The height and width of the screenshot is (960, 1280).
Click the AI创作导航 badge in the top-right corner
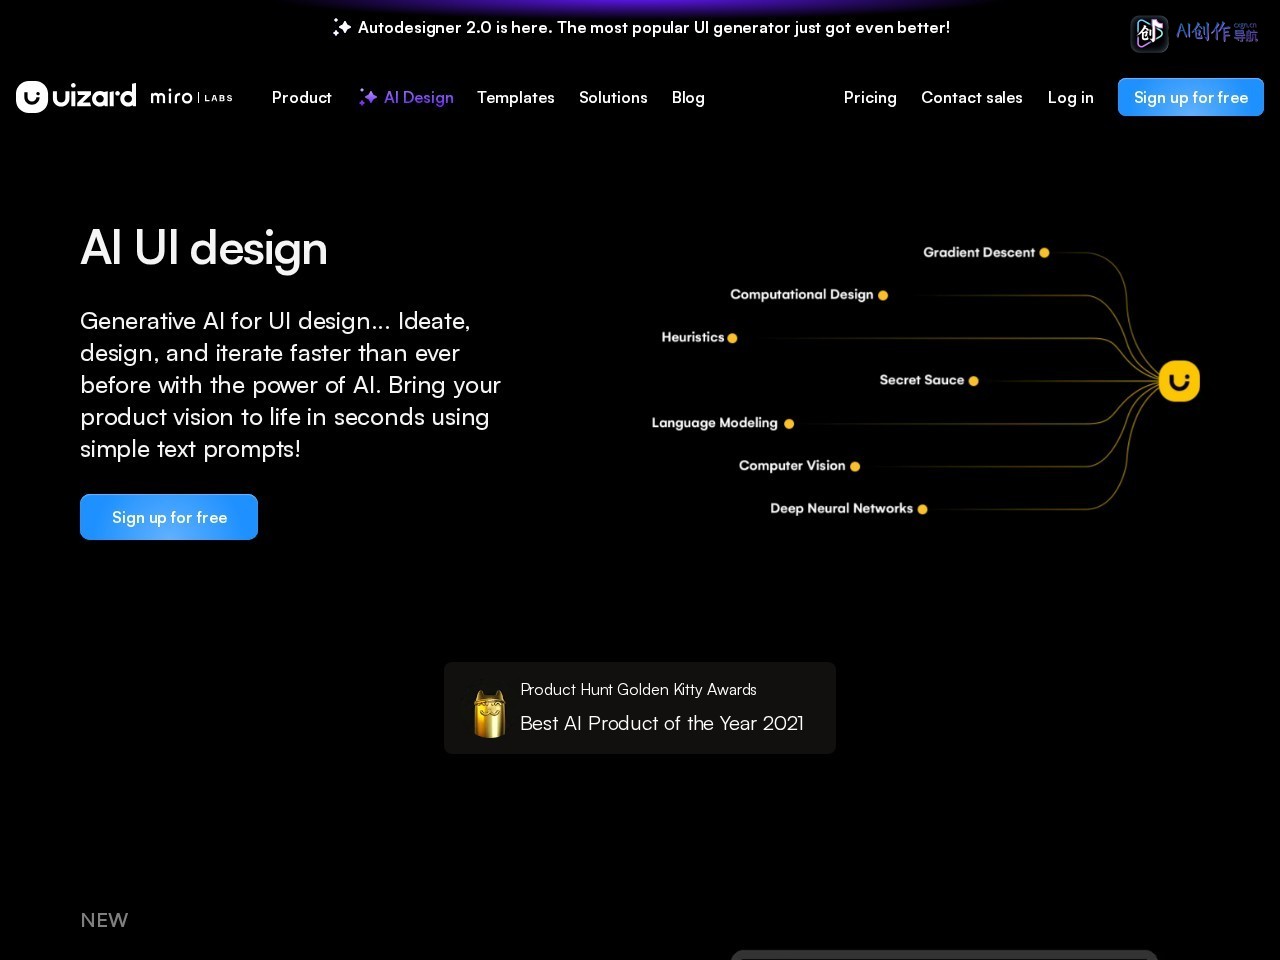point(1195,33)
